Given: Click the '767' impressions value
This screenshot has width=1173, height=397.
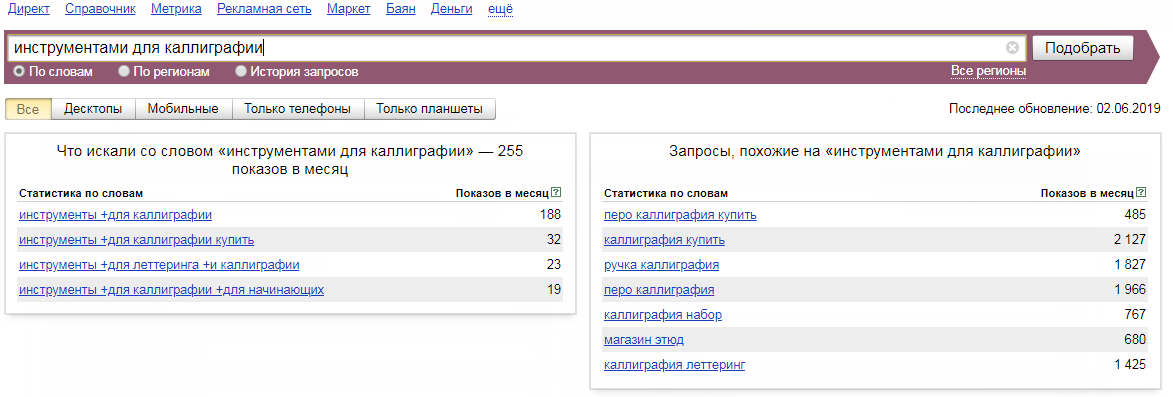Looking at the screenshot, I should pyautogui.click(x=1136, y=315).
